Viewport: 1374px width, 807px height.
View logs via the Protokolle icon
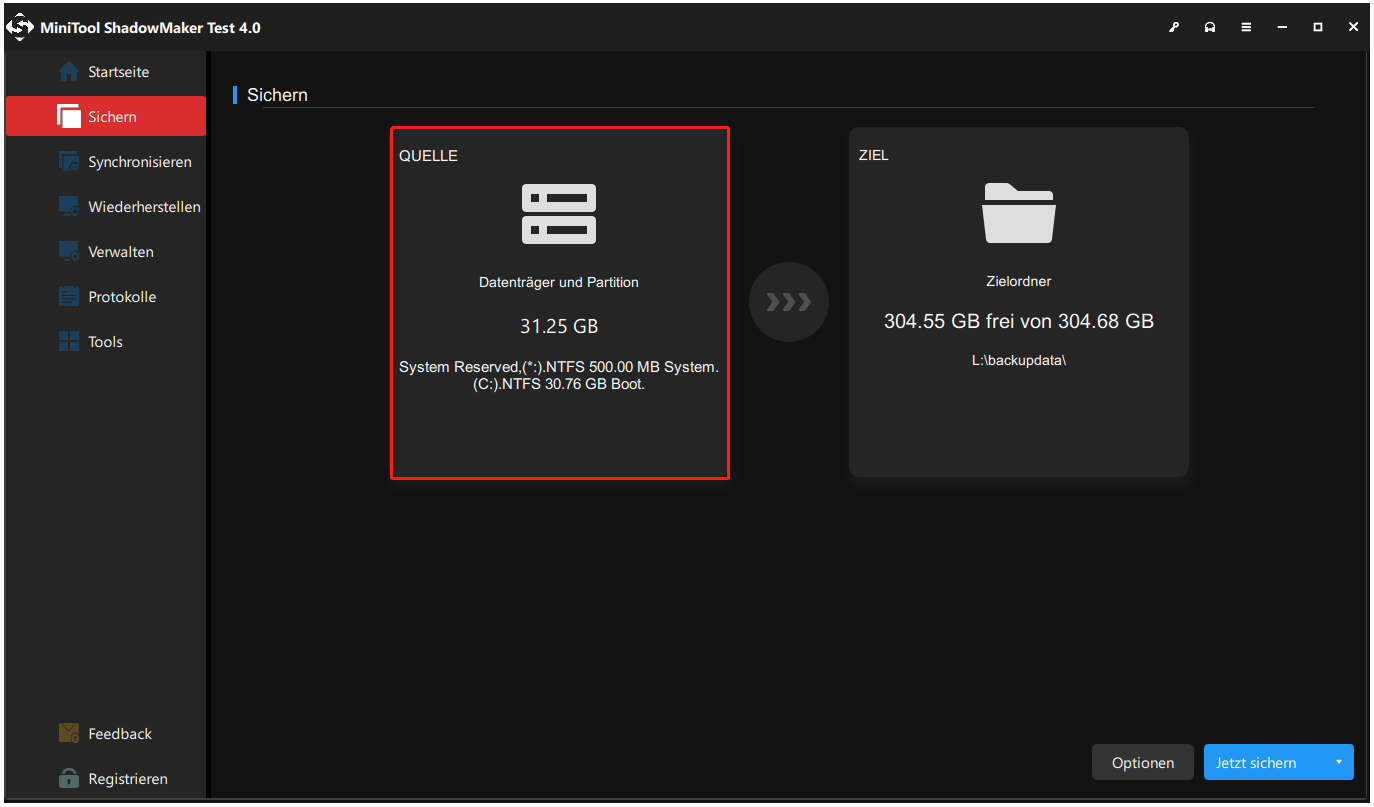pyautogui.click(x=68, y=296)
